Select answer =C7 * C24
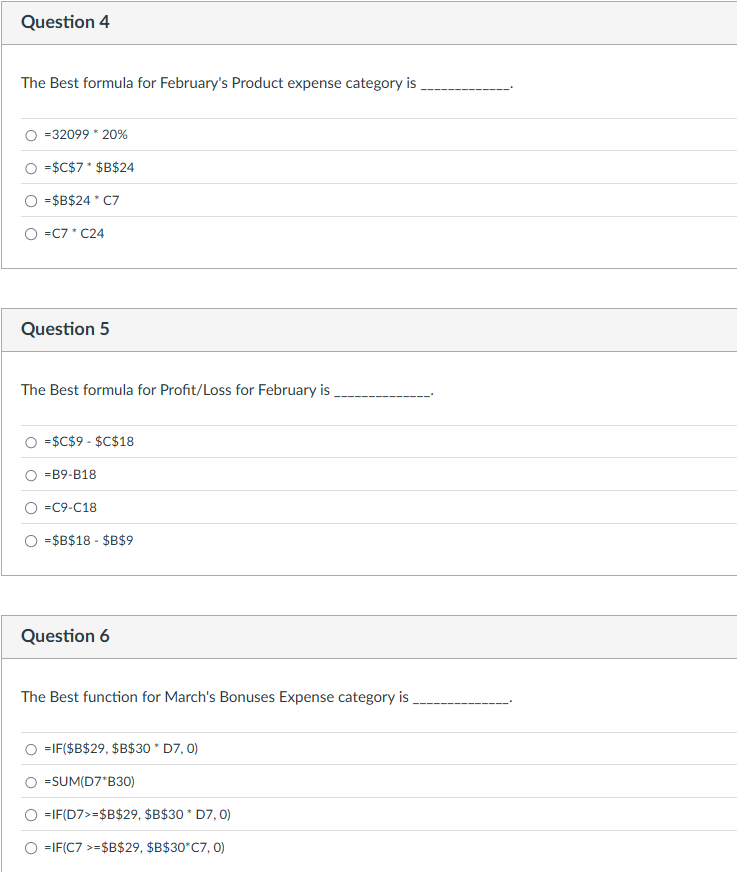737x872 pixels. [30, 233]
